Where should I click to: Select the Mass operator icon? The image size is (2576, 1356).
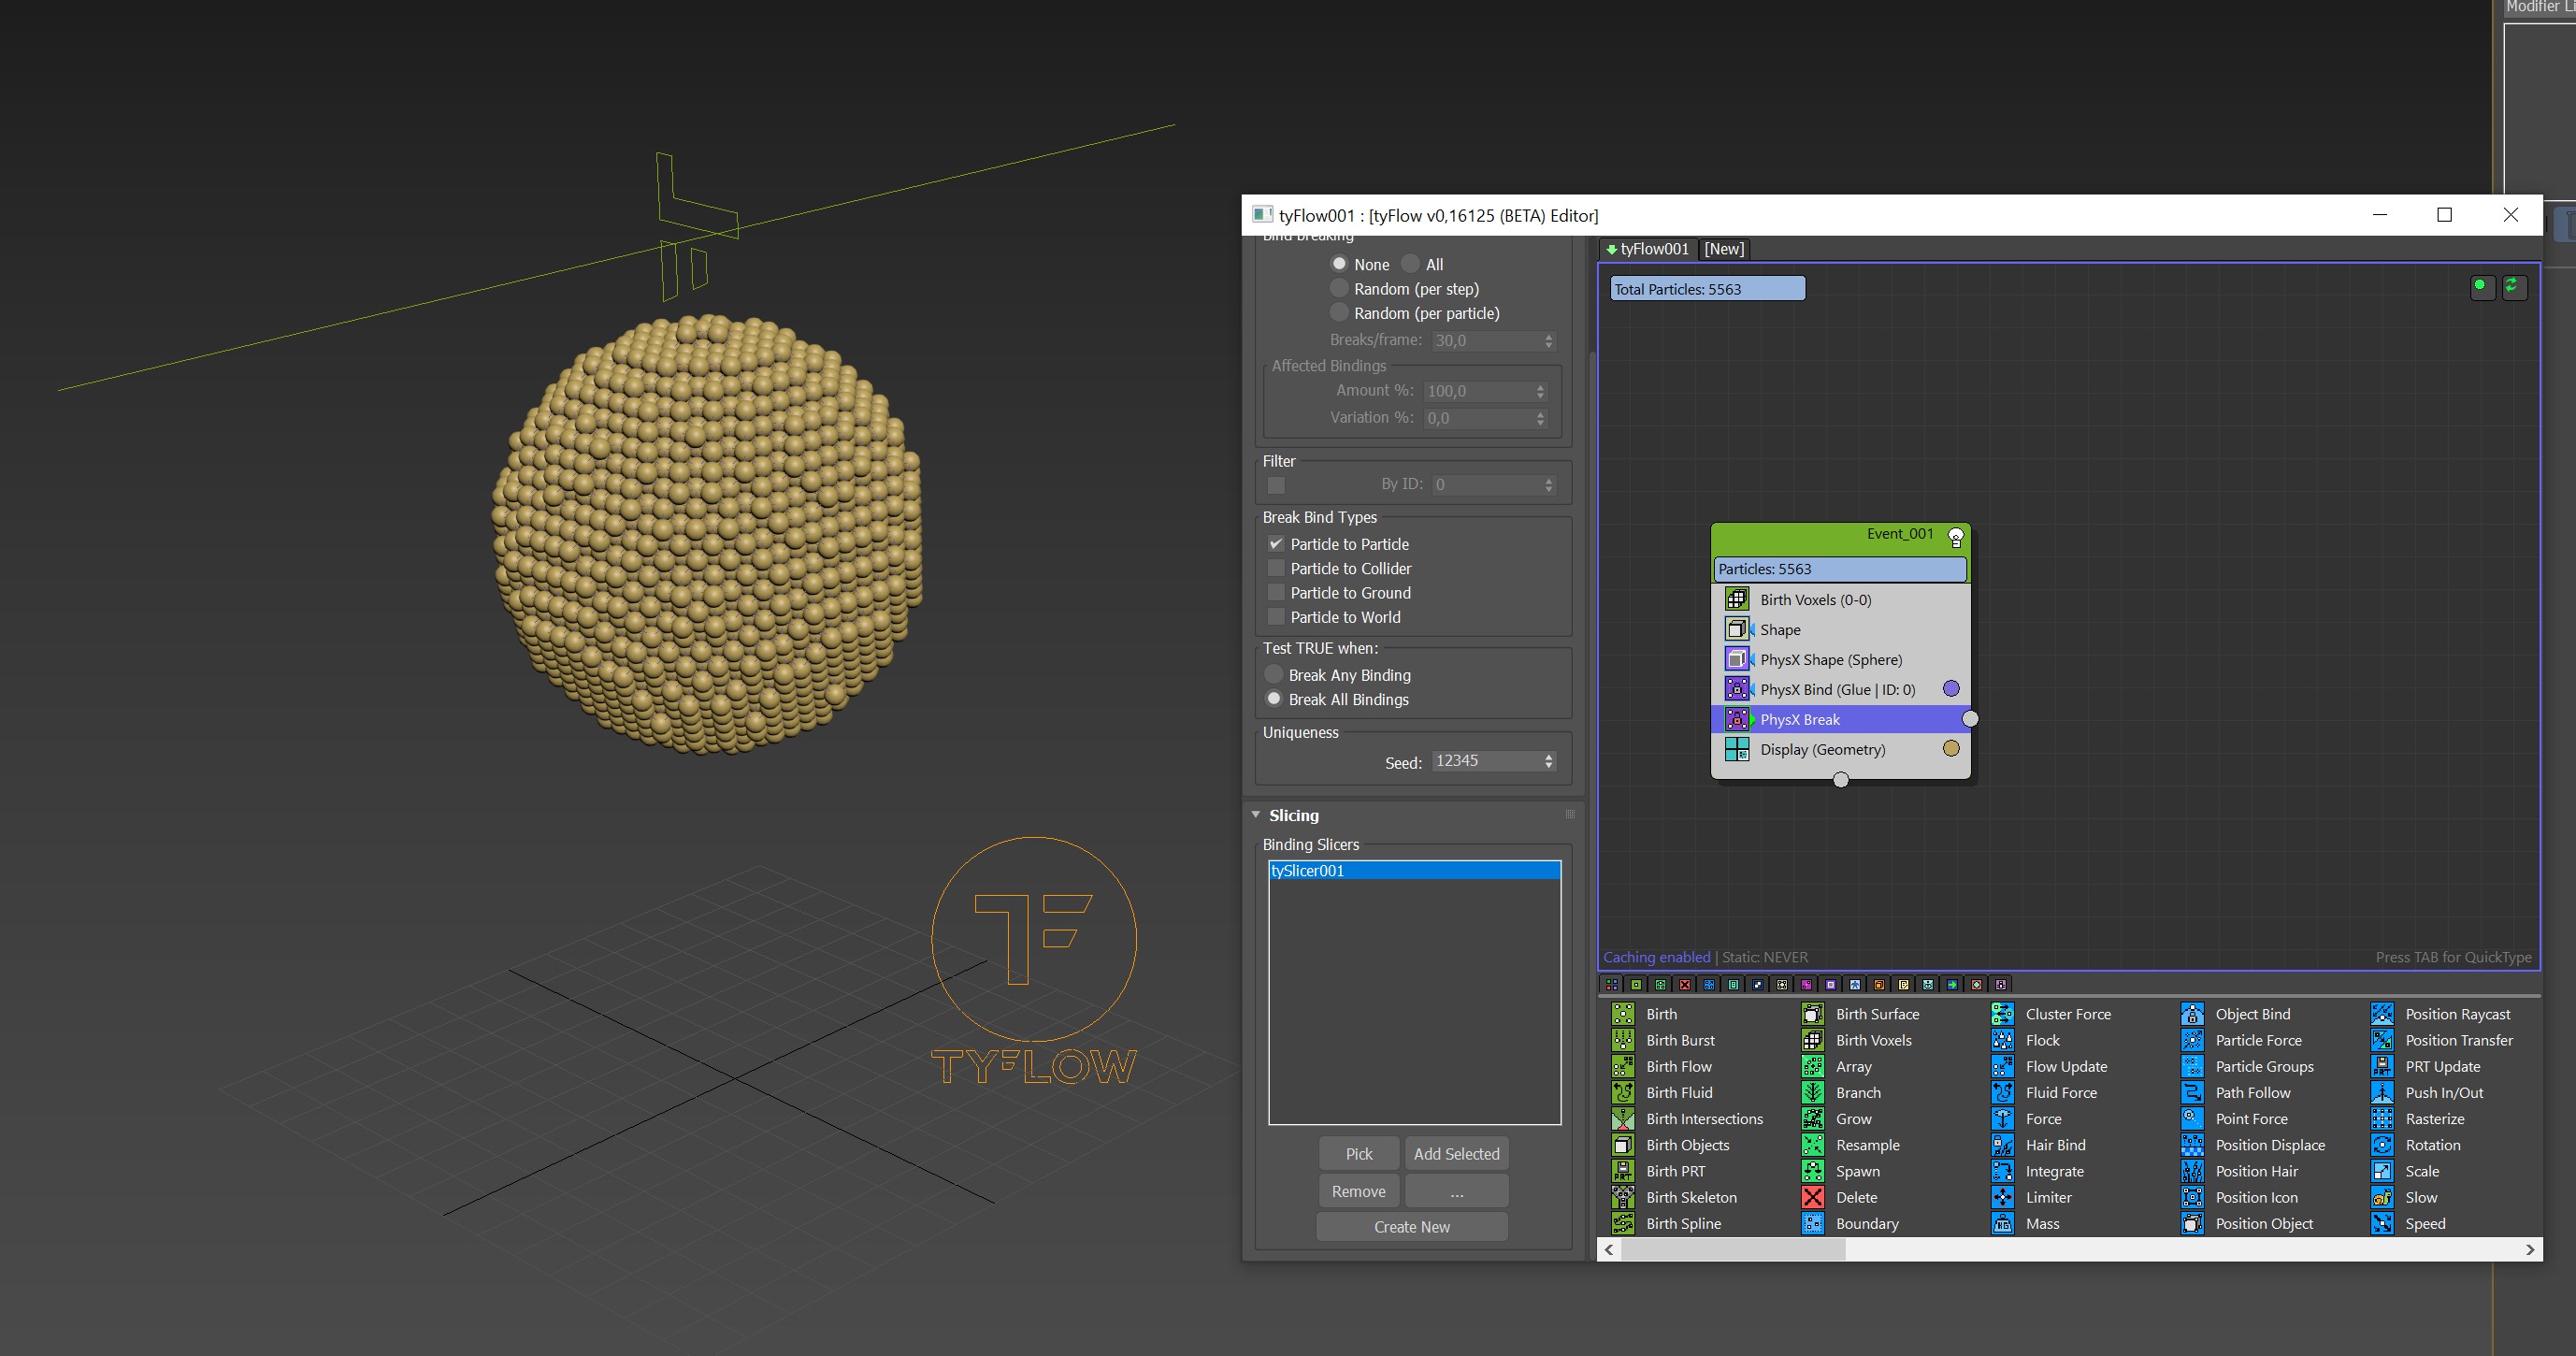(2003, 1223)
